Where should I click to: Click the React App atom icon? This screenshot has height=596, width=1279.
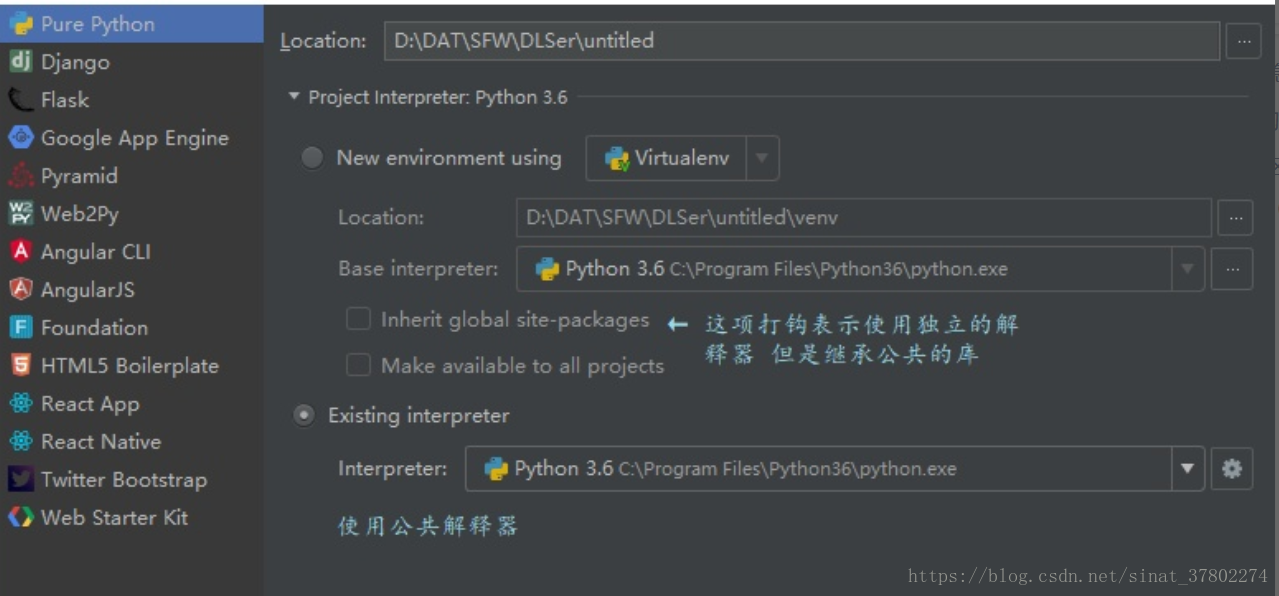point(21,403)
